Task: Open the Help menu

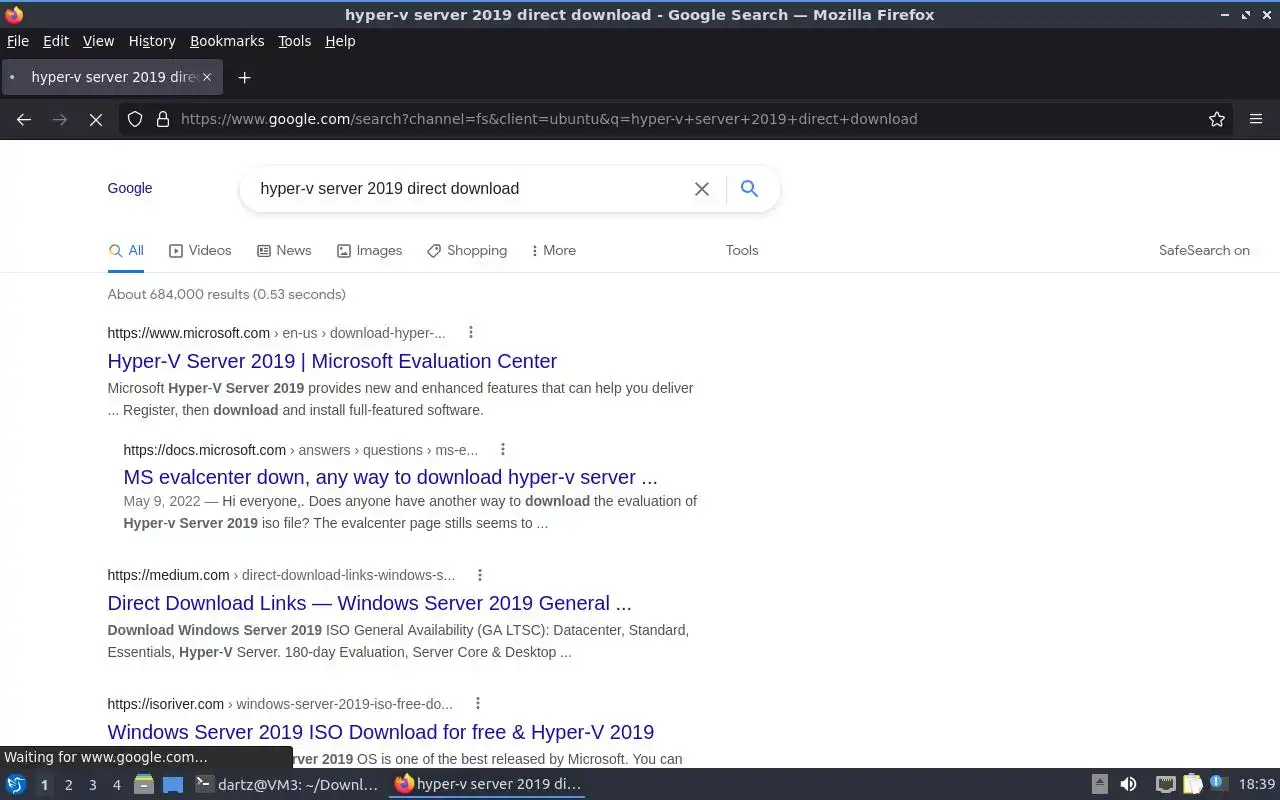Action: coord(340,41)
